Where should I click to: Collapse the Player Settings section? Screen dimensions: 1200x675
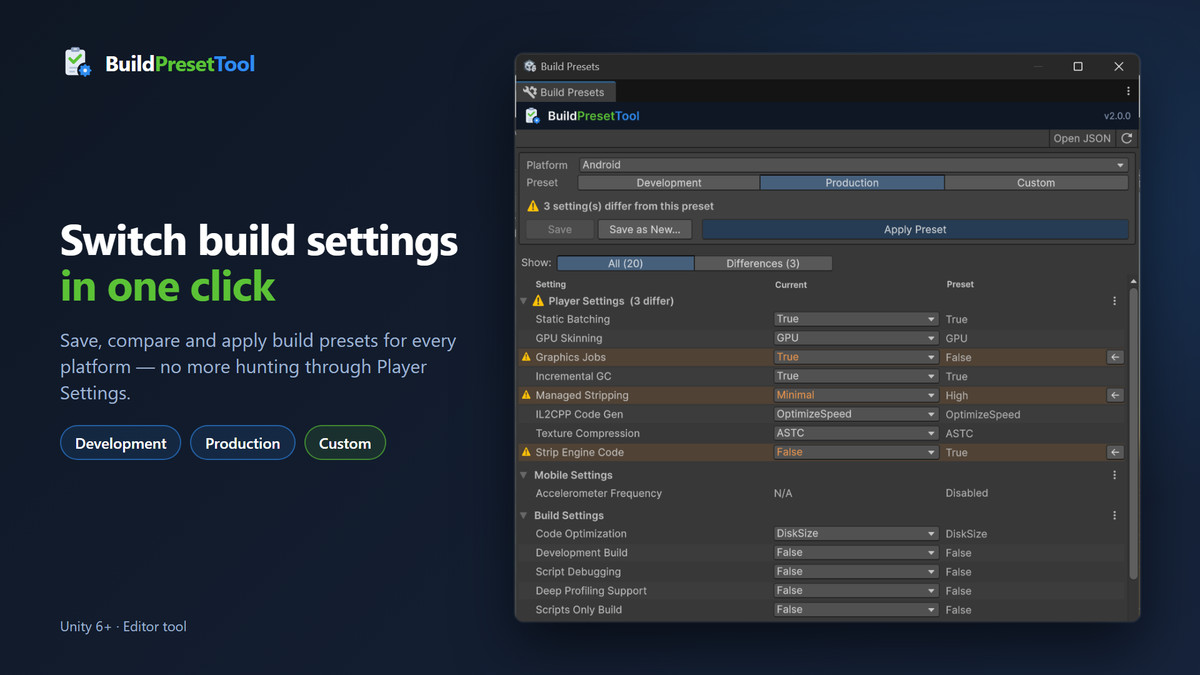click(x=524, y=301)
